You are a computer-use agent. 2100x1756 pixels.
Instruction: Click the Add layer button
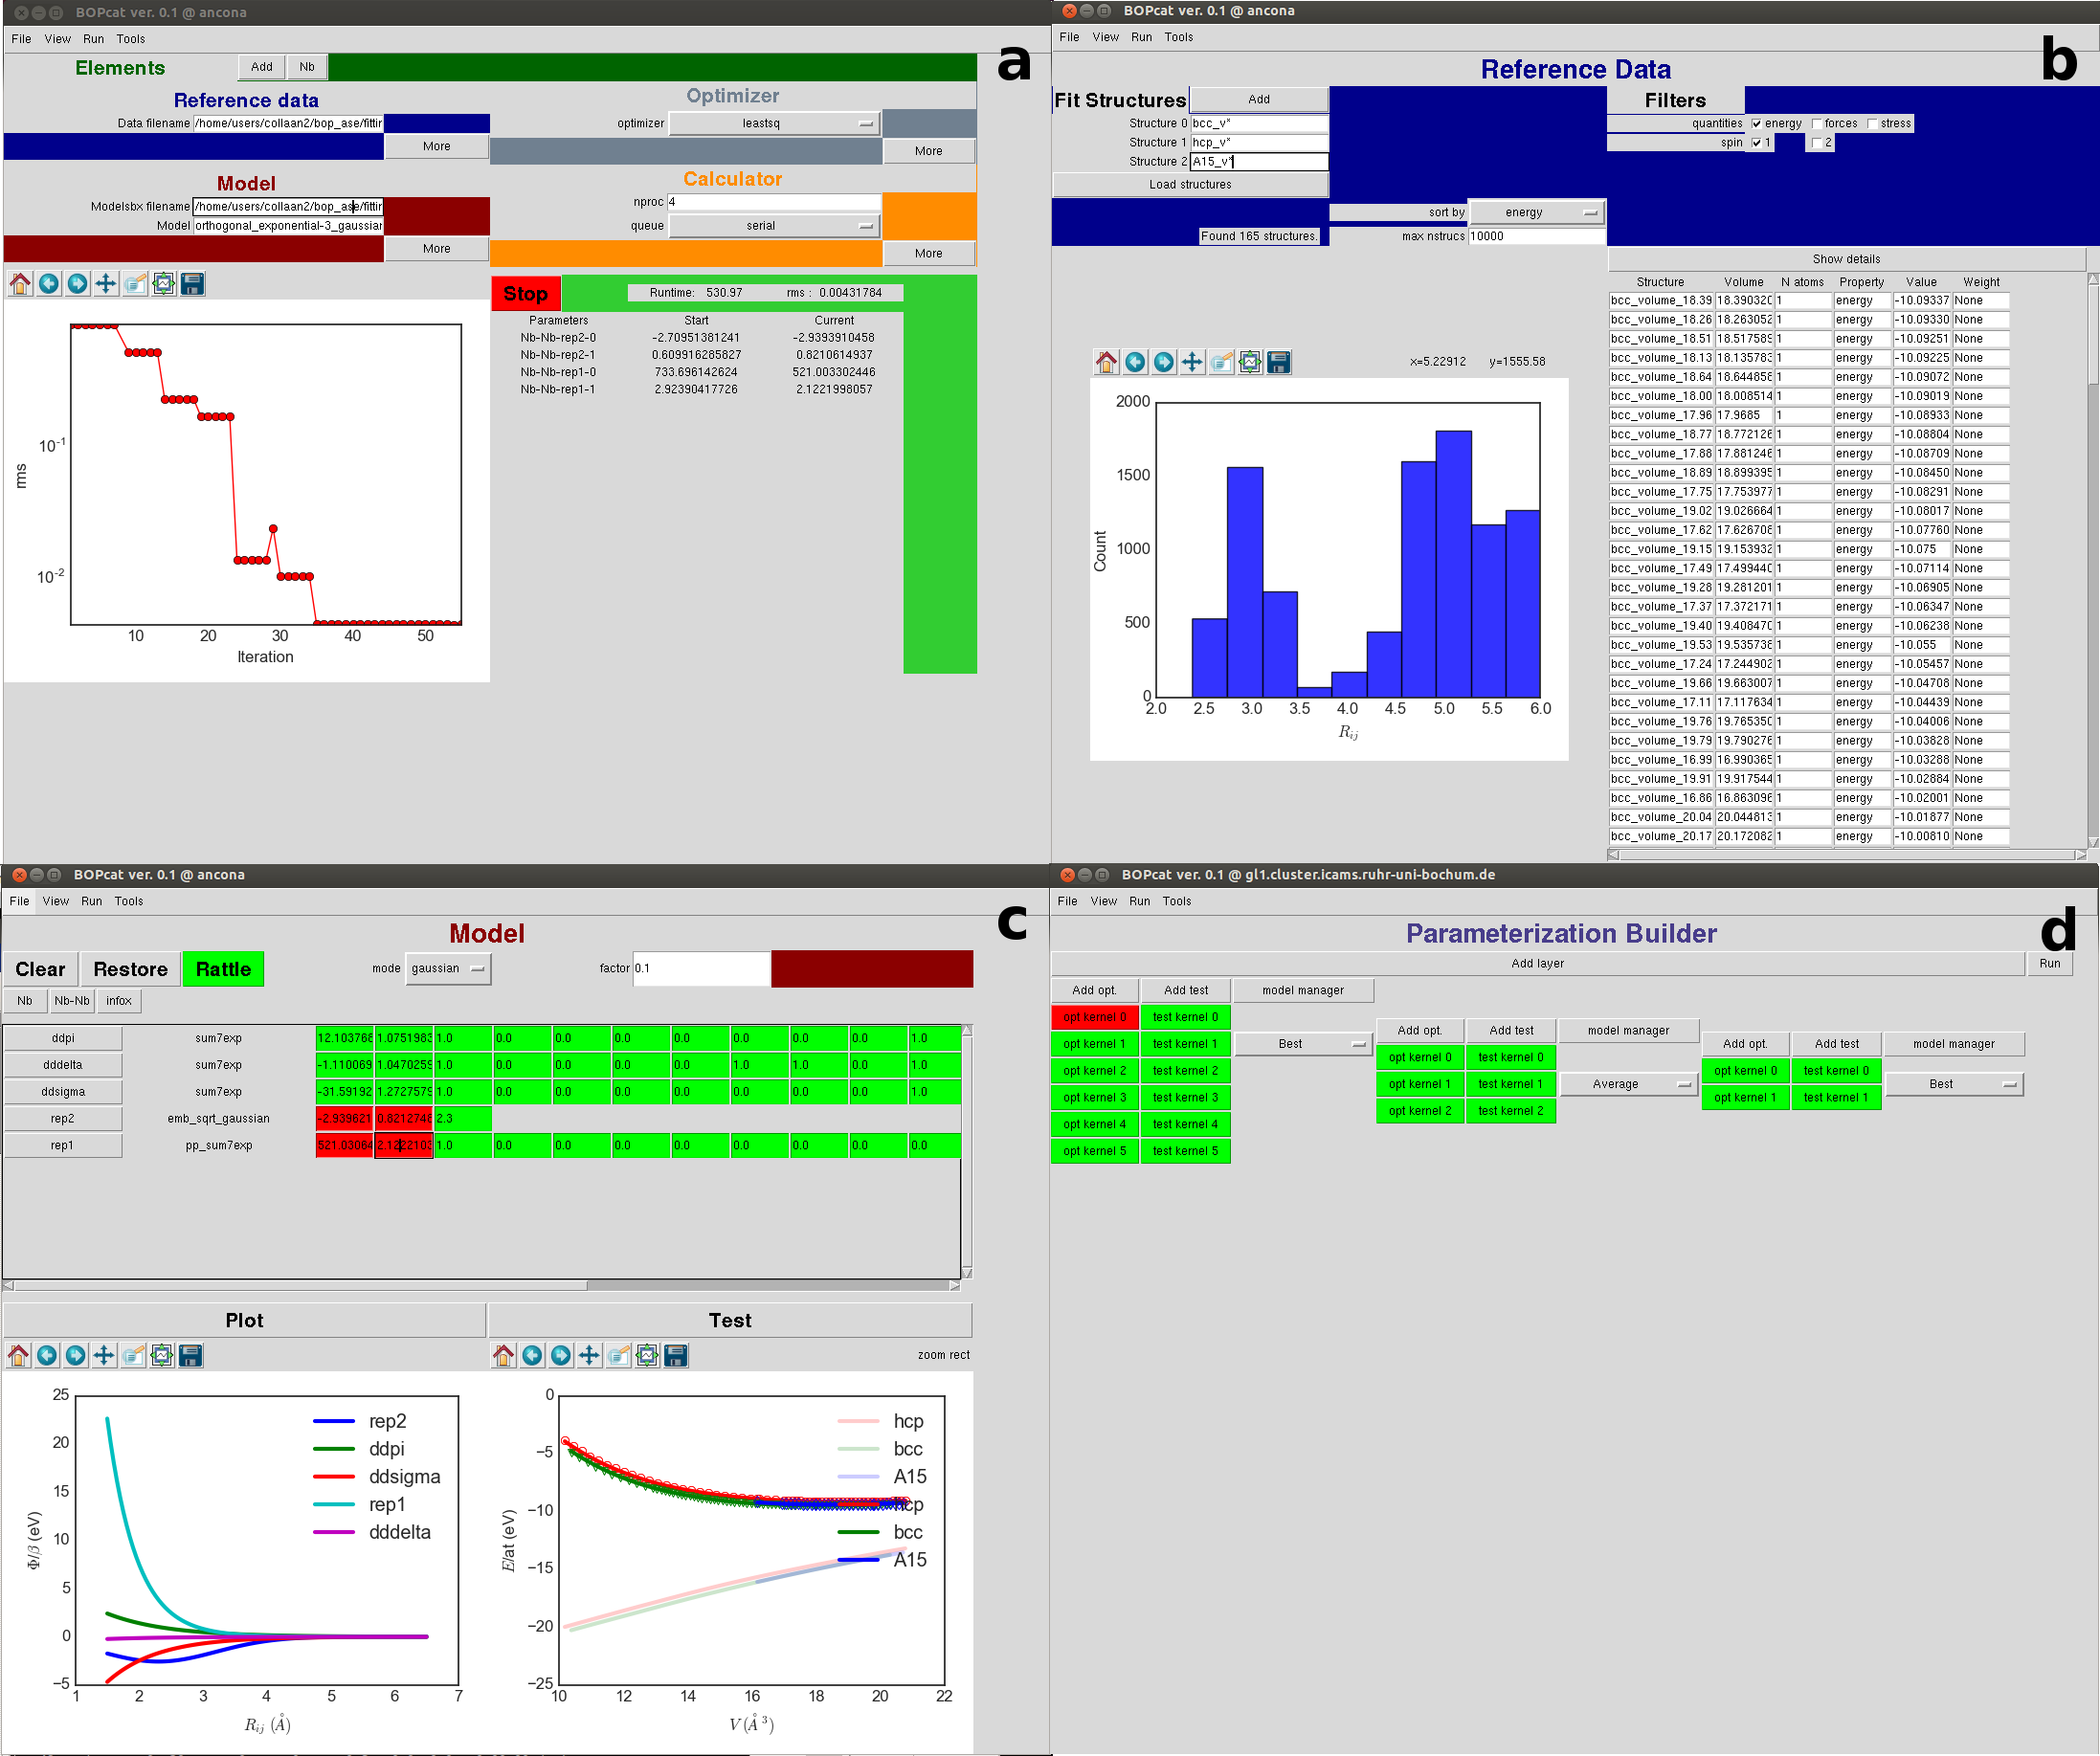point(1537,963)
